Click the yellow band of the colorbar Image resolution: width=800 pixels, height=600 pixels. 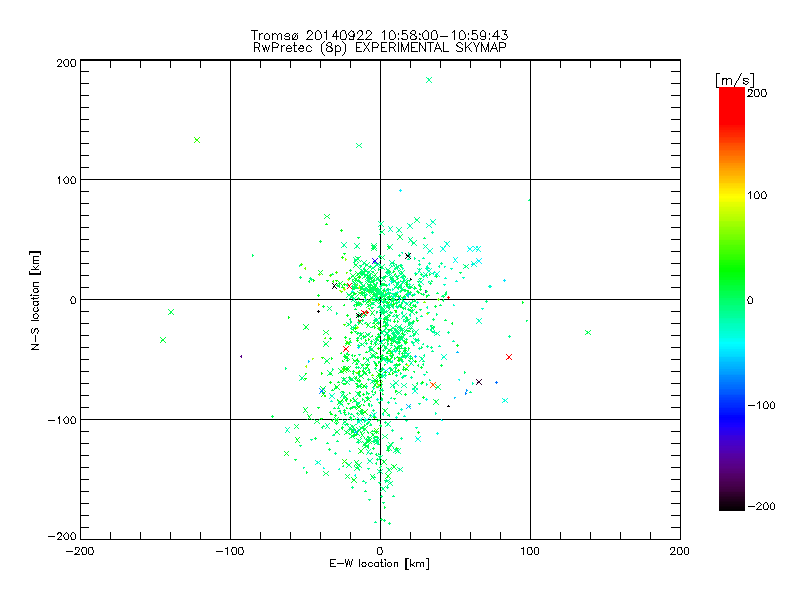[x=732, y=195]
